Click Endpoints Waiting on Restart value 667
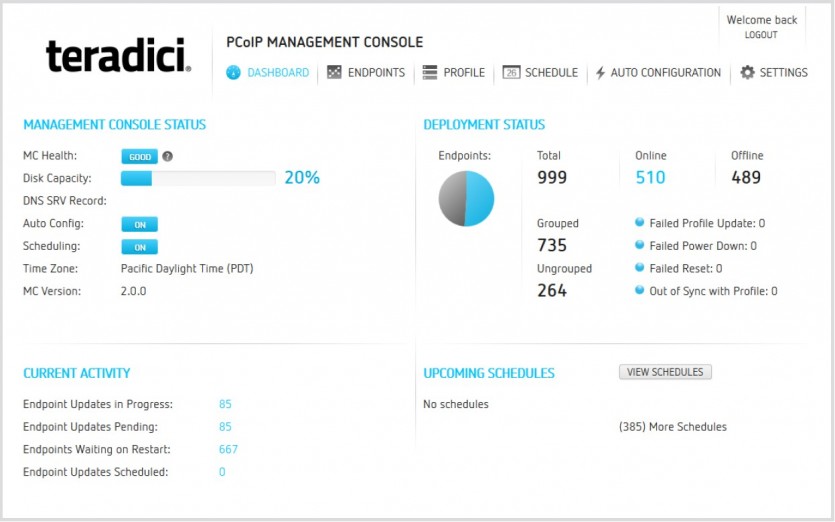 click(x=228, y=449)
